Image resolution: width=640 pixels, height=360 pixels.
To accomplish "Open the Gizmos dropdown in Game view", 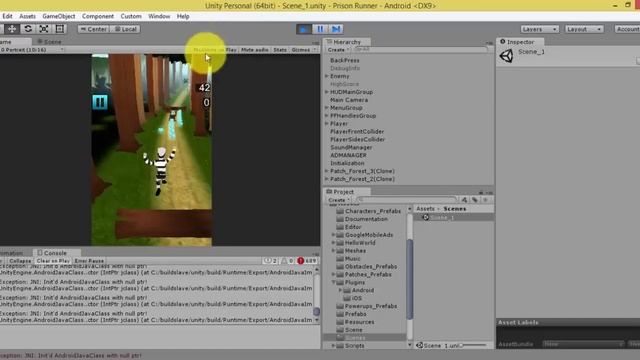I will click(303, 50).
